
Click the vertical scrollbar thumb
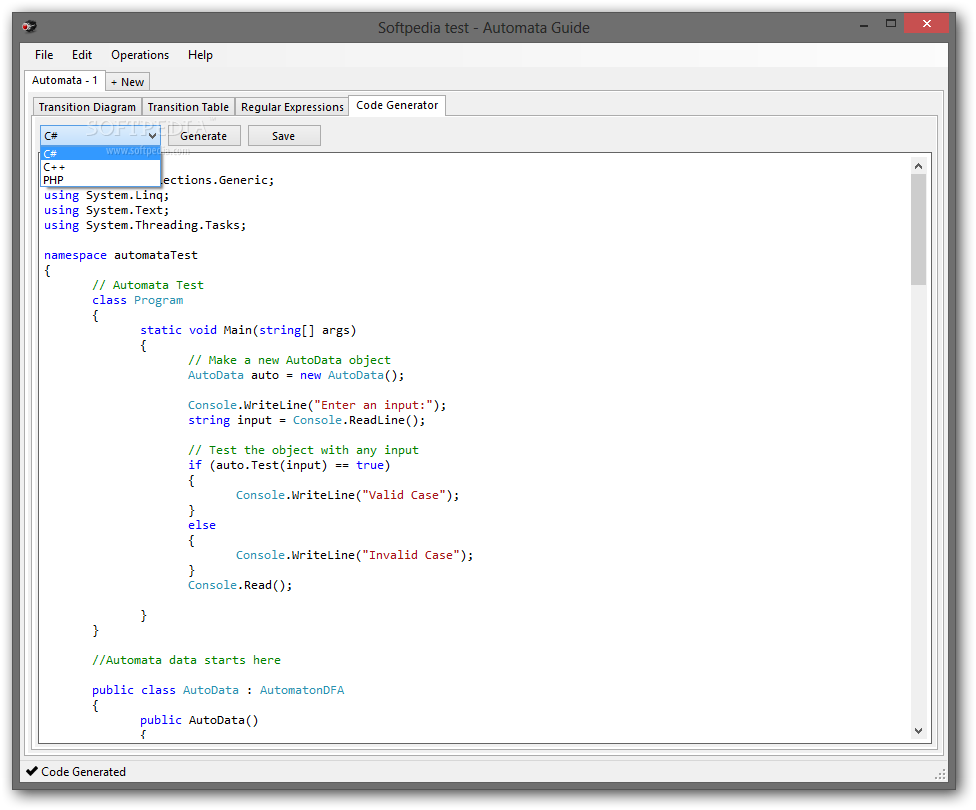click(x=918, y=229)
